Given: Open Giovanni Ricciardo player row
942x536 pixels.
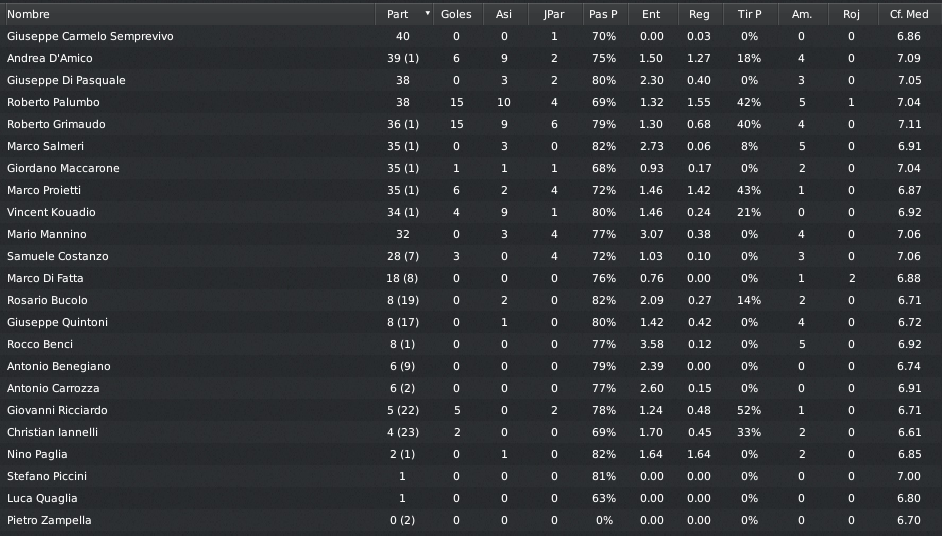Looking at the screenshot, I should click(x=471, y=410).
